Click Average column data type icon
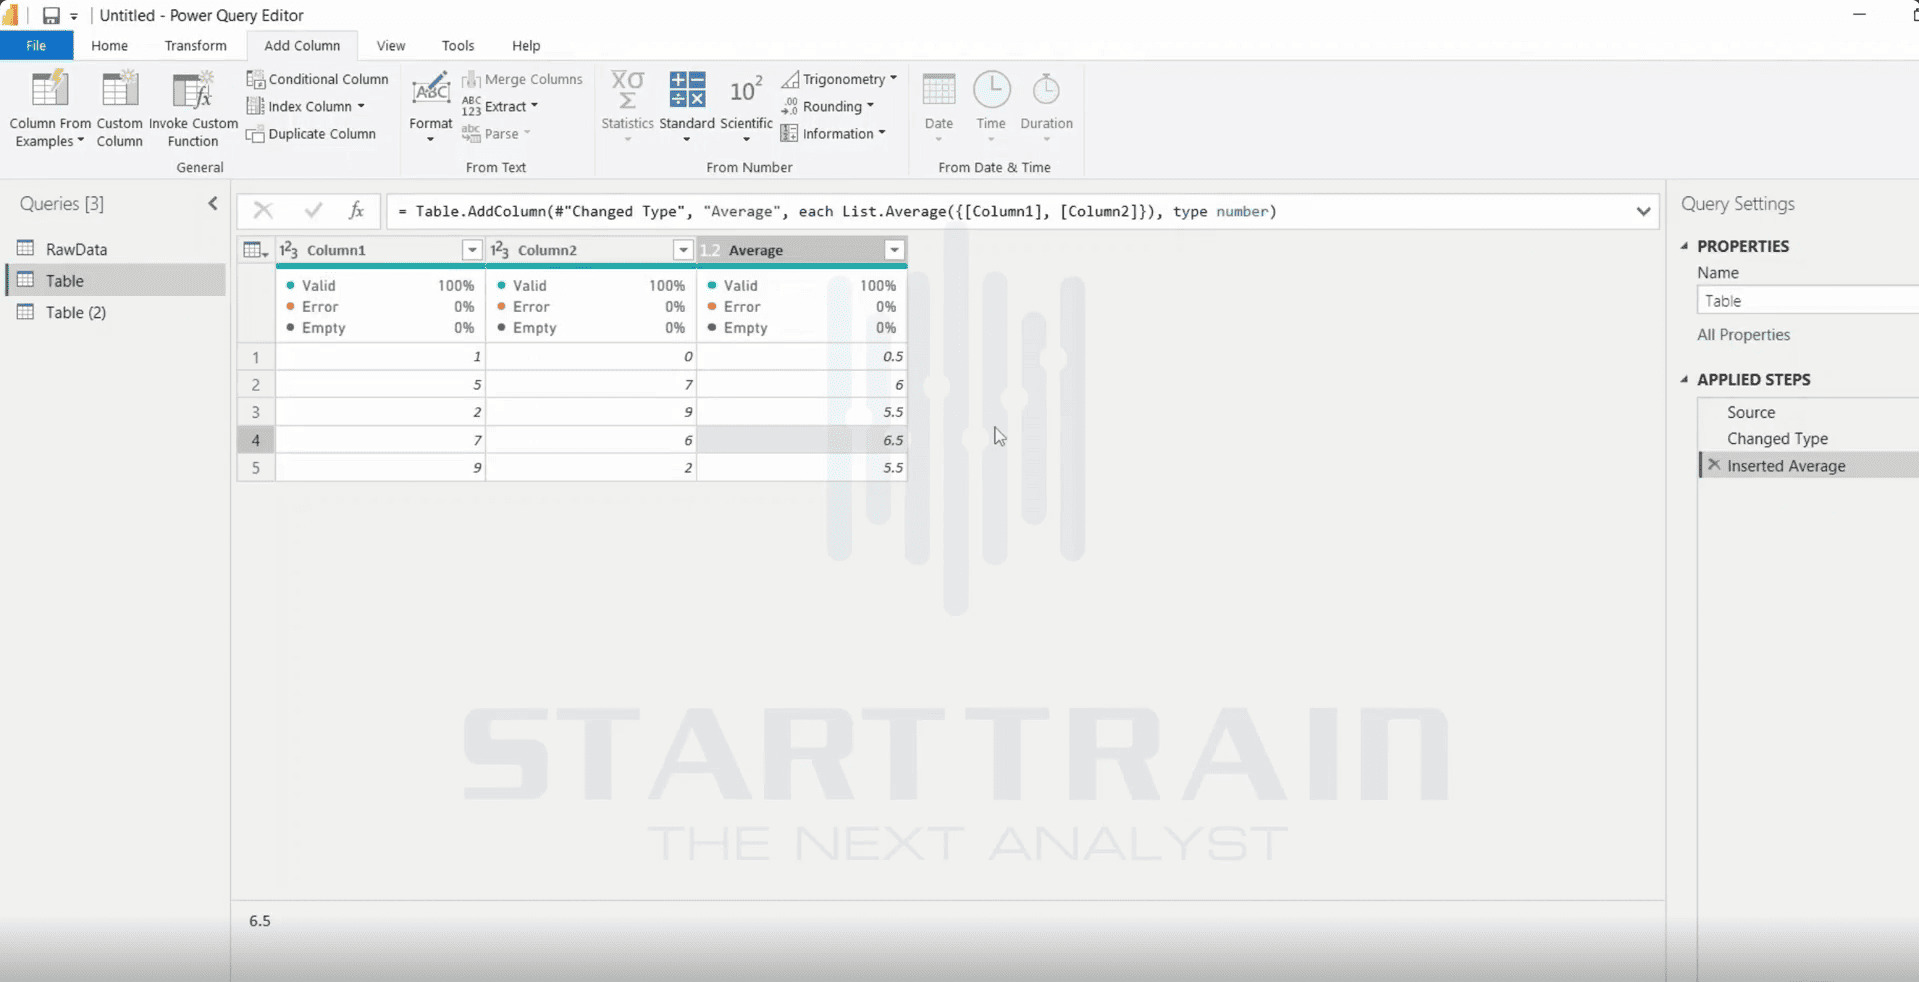The height and width of the screenshot is (982, 1919). point(710,250)
